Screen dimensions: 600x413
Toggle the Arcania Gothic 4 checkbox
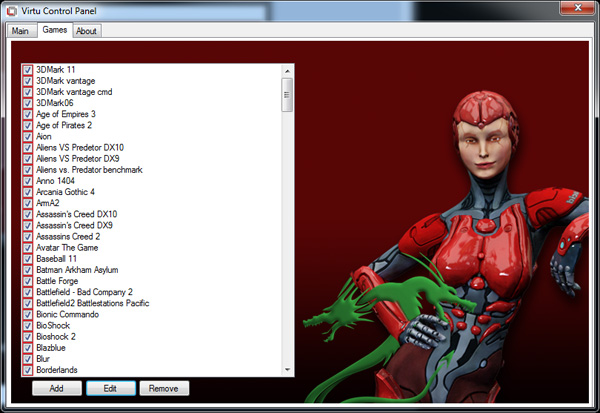click(x=28, y=192)
